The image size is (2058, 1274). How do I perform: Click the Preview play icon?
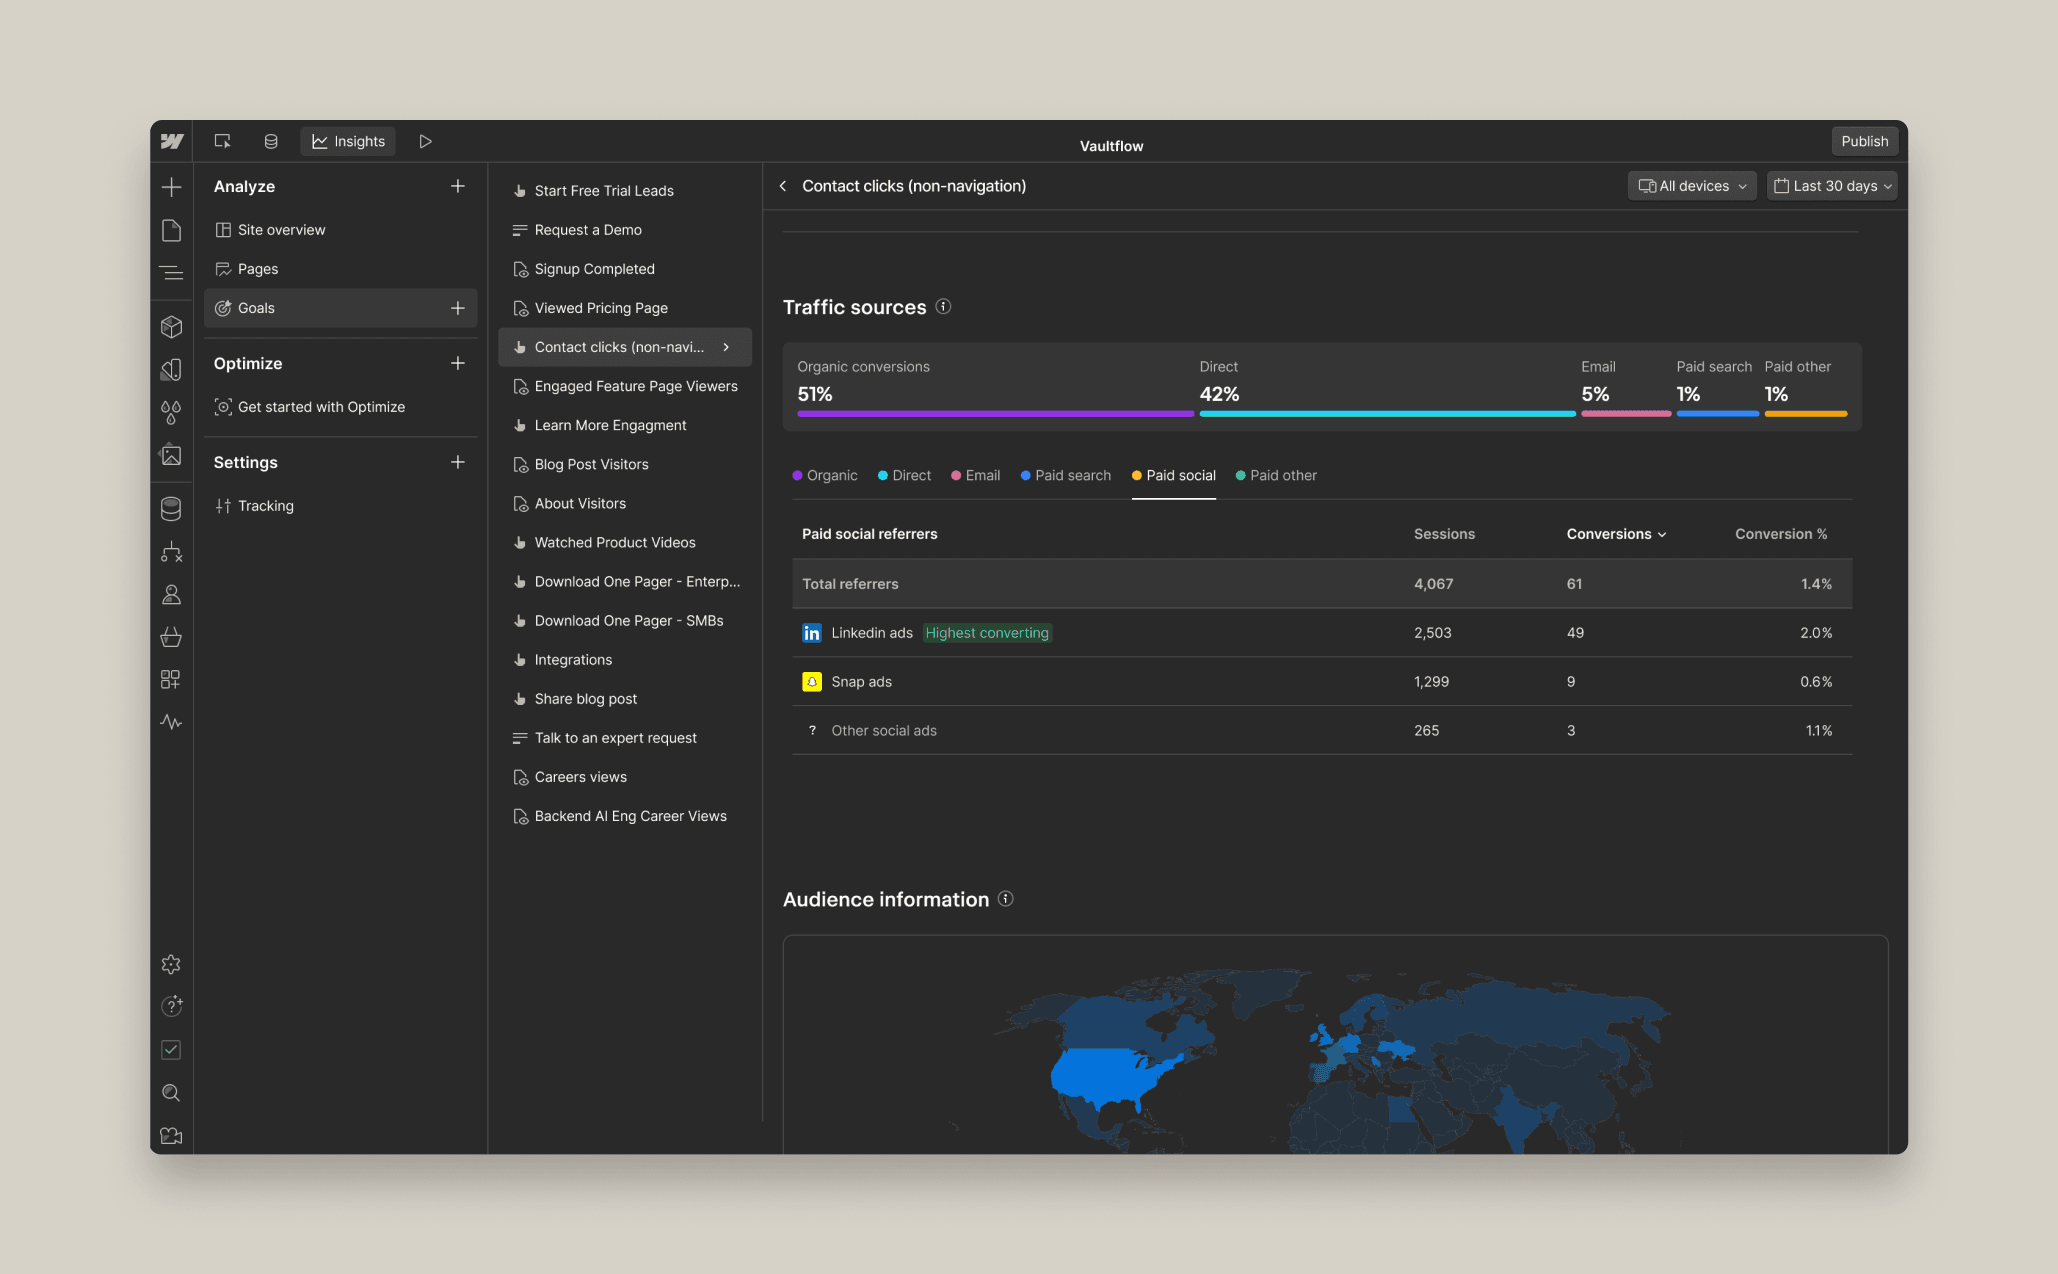[425, 141]
